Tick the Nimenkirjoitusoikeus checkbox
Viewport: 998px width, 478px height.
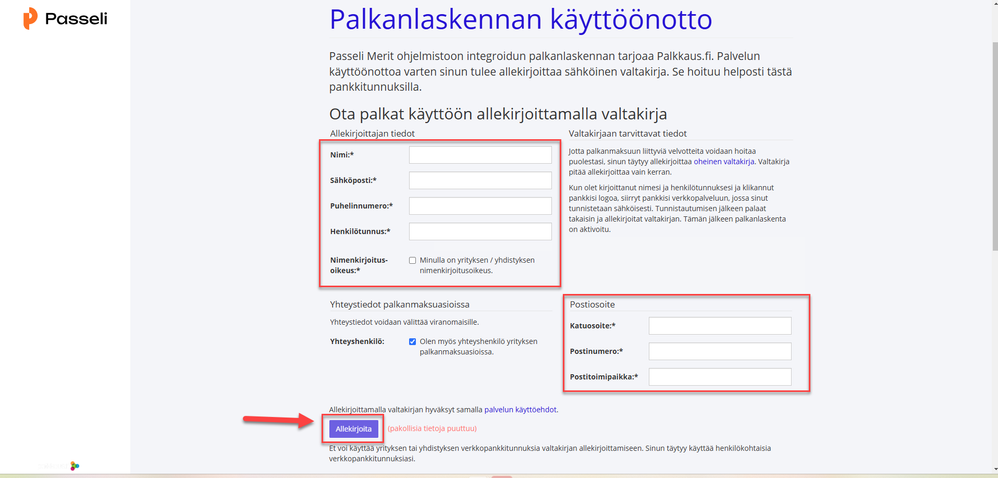click(x=412, y=260)
